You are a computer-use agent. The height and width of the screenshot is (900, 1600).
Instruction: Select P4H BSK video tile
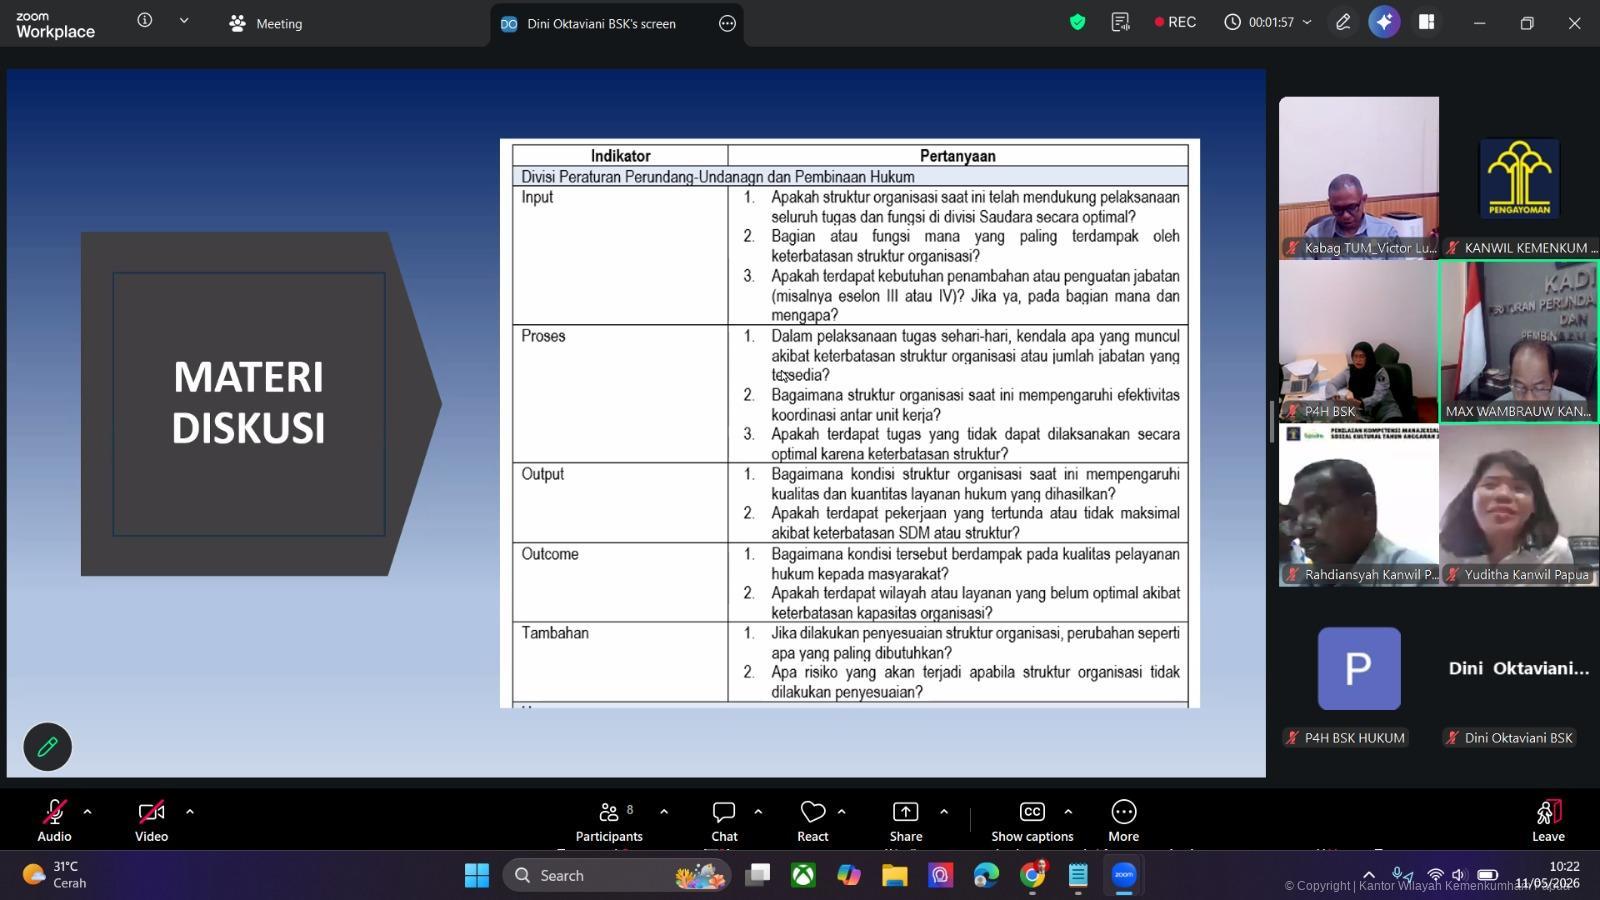(x=1359, y=342)
